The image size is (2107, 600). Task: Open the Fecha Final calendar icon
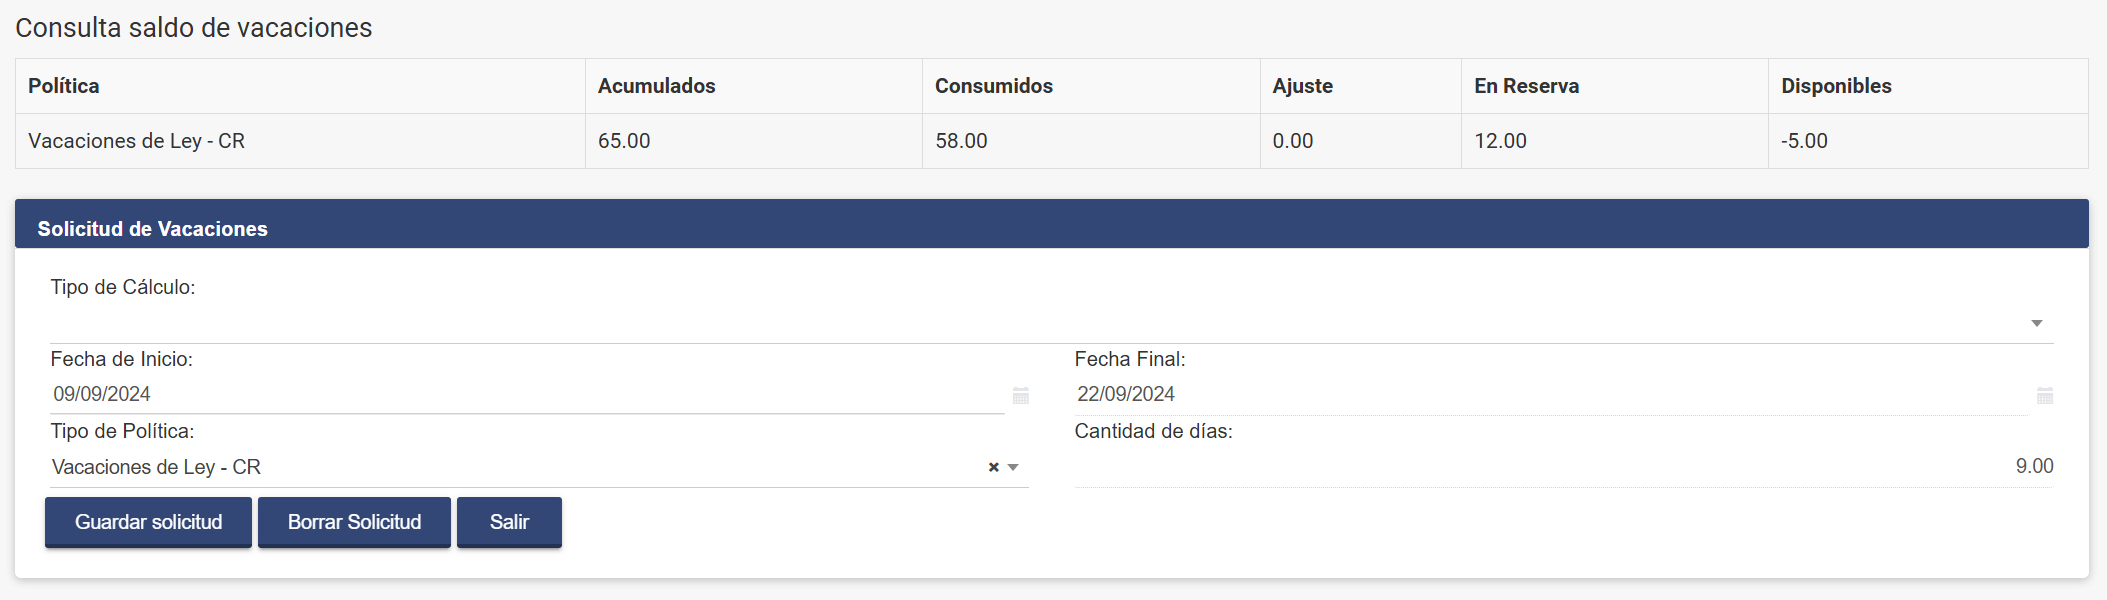(x=2045, y=396)
